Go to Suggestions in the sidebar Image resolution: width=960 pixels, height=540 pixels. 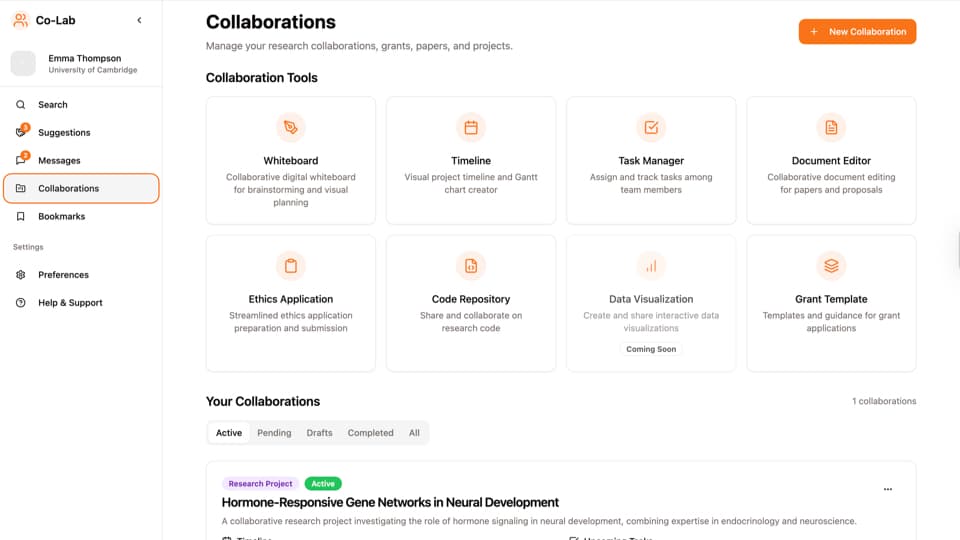pos(81,133)
